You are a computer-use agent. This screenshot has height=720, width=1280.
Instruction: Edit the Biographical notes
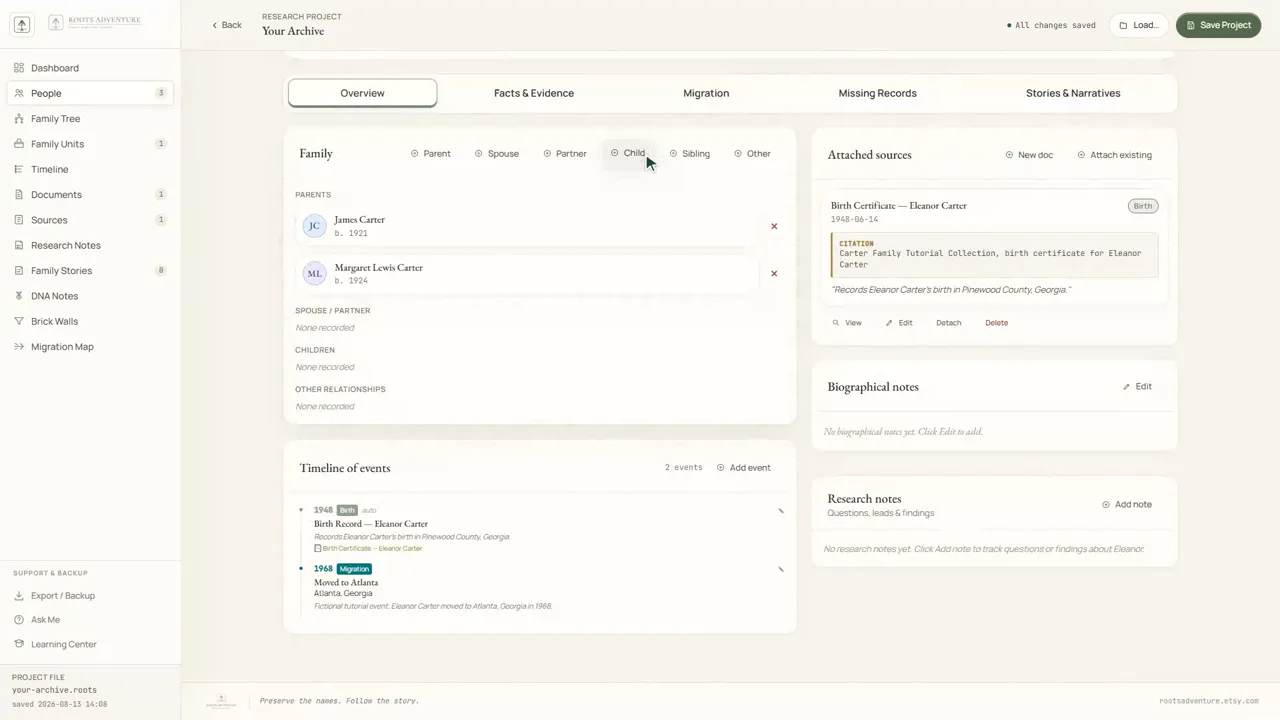point(1137,387)
